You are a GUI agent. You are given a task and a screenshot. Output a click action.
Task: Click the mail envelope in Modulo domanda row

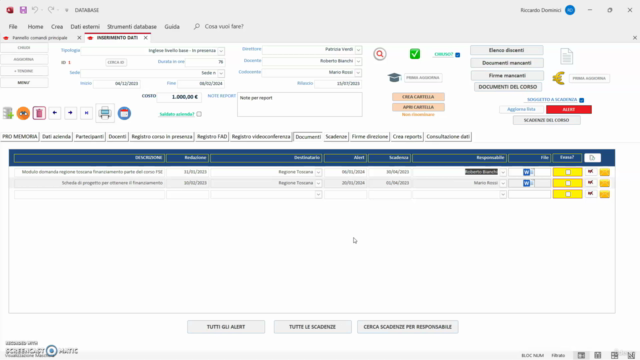tap(604, 172)
